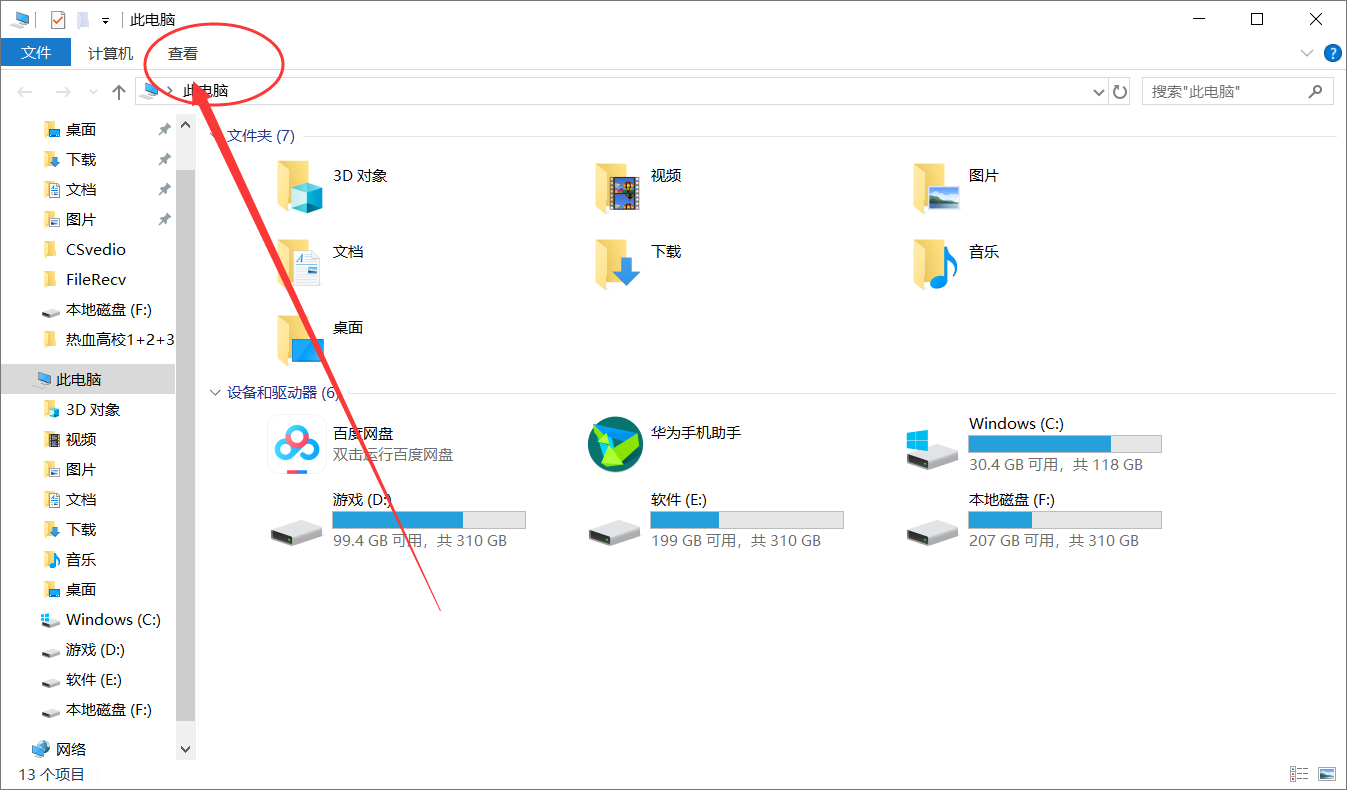Screen dimensions: 1347x790
Task: Click sidebar scrollbar down arrow
Action: pos(185,749)
